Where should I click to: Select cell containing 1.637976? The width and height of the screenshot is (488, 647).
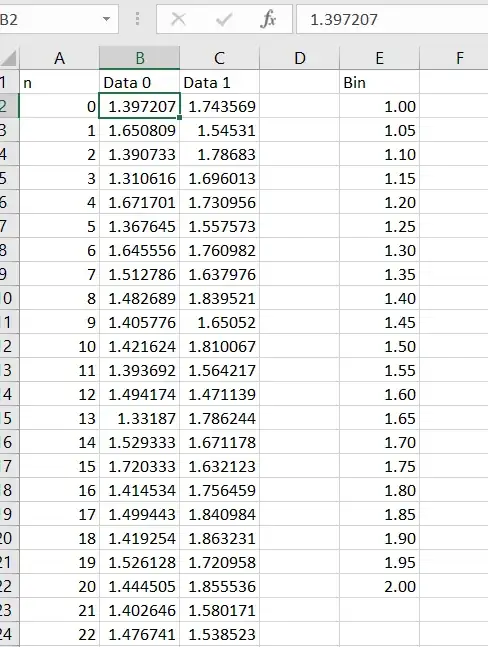pyautogui.click(x=219, y=274)
